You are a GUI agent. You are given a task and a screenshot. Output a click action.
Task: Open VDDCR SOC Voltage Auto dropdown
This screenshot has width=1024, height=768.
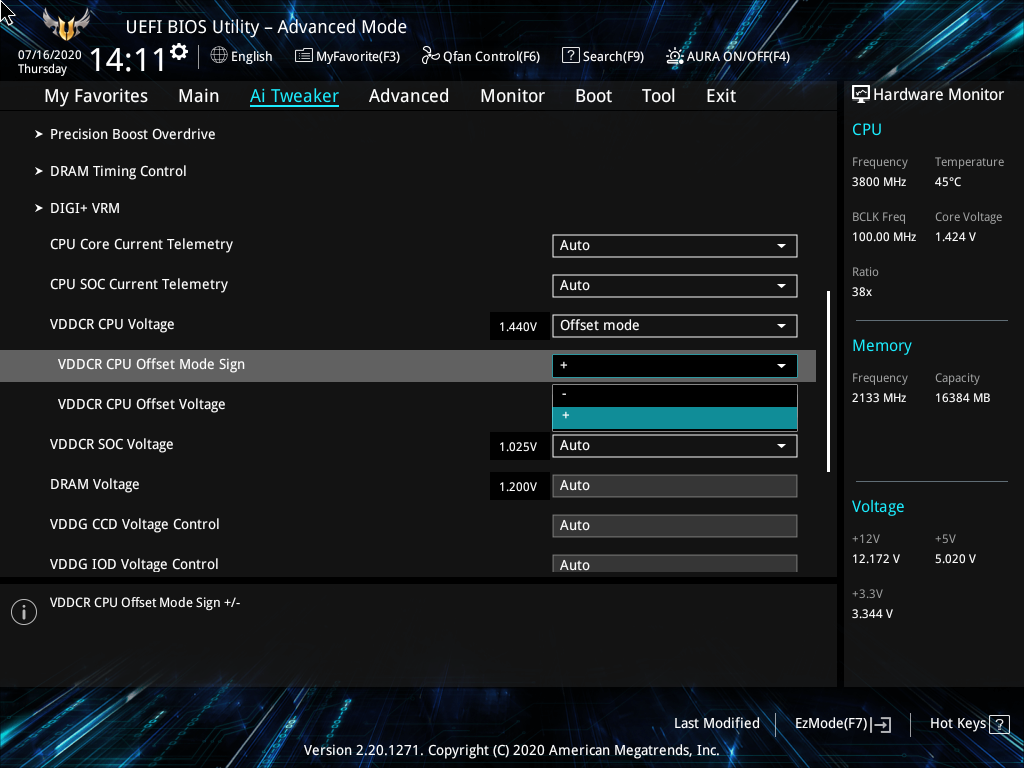point(675,445)
